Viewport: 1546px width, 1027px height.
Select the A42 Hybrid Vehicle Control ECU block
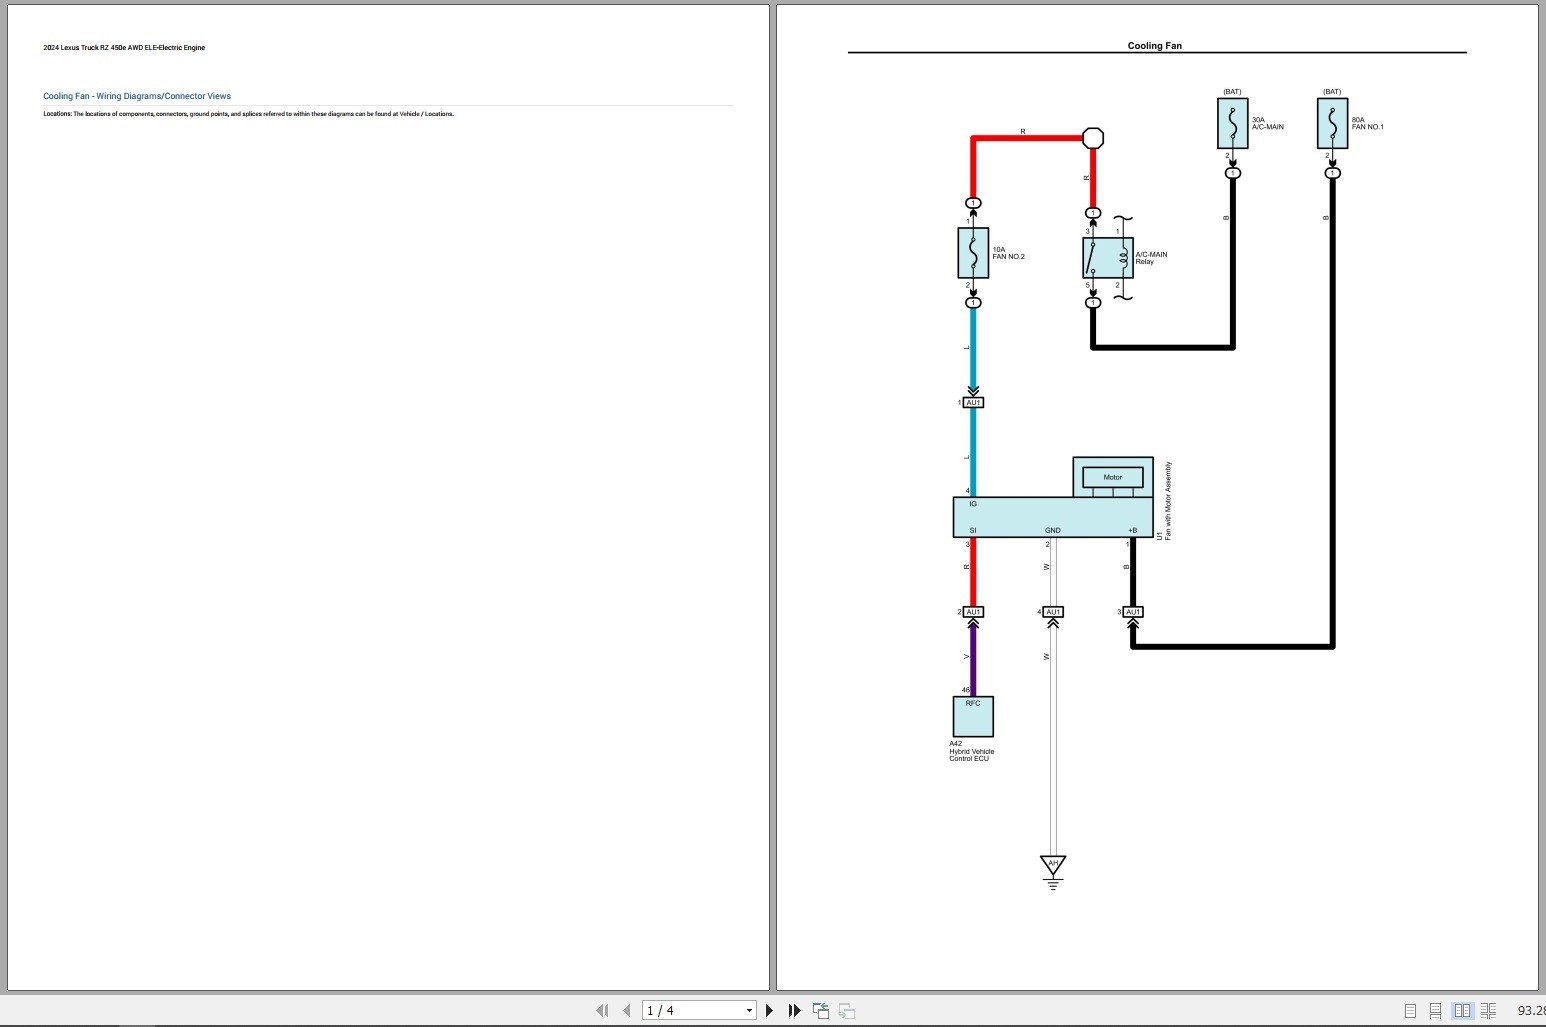tap(971, 716)
